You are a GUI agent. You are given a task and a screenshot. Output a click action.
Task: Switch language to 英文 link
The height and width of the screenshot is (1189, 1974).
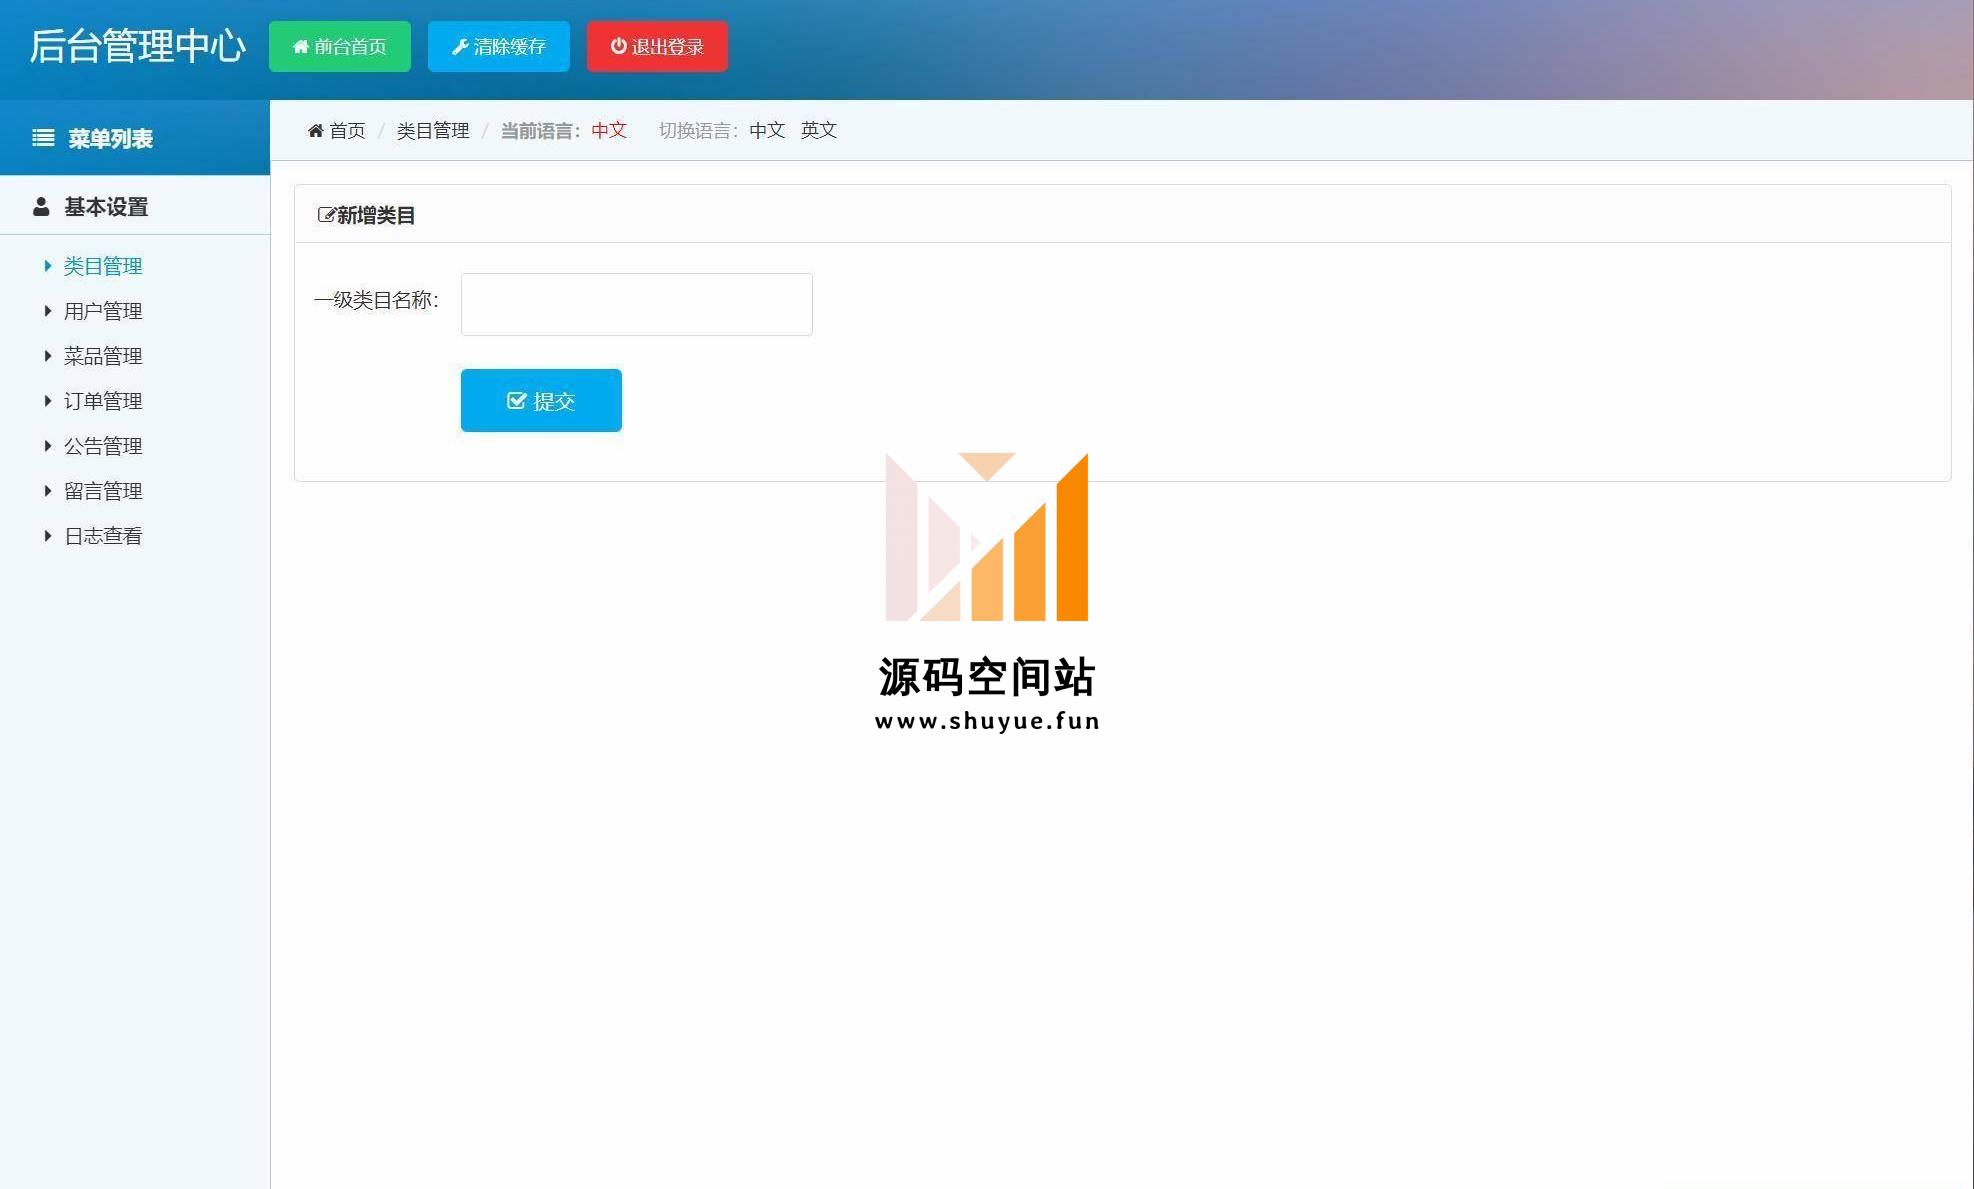coord(819,131)
